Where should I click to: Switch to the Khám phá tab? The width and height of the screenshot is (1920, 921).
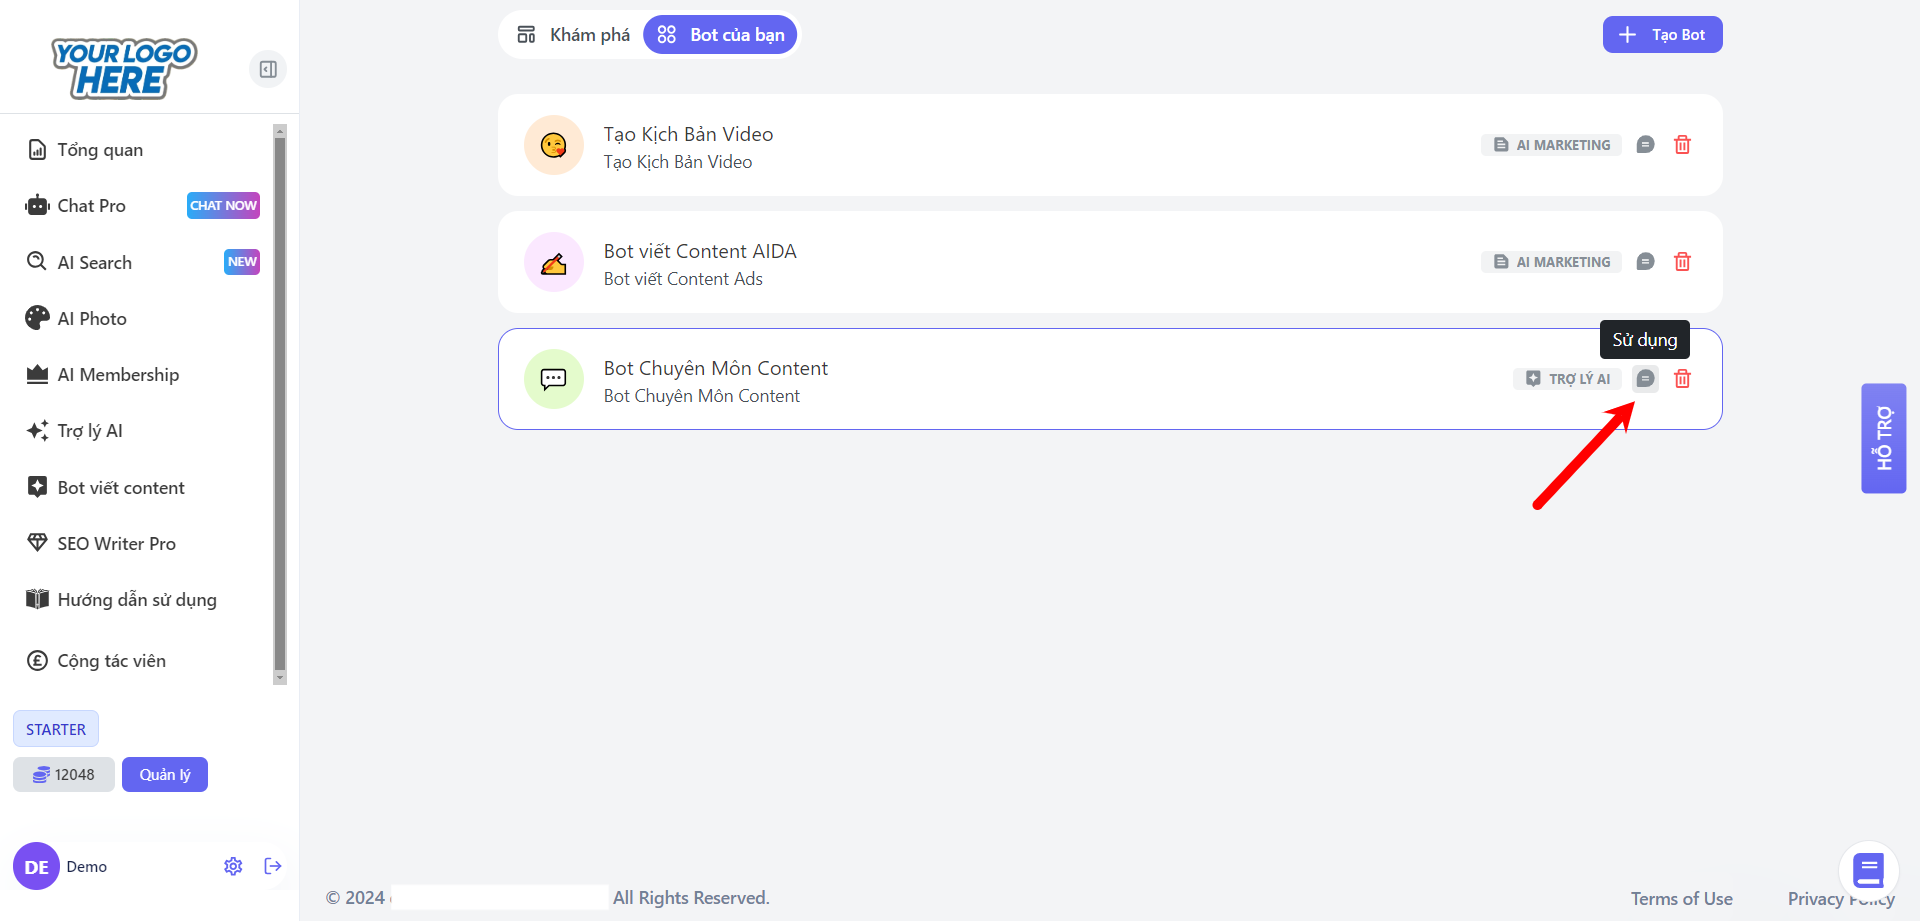click(573, 35)
